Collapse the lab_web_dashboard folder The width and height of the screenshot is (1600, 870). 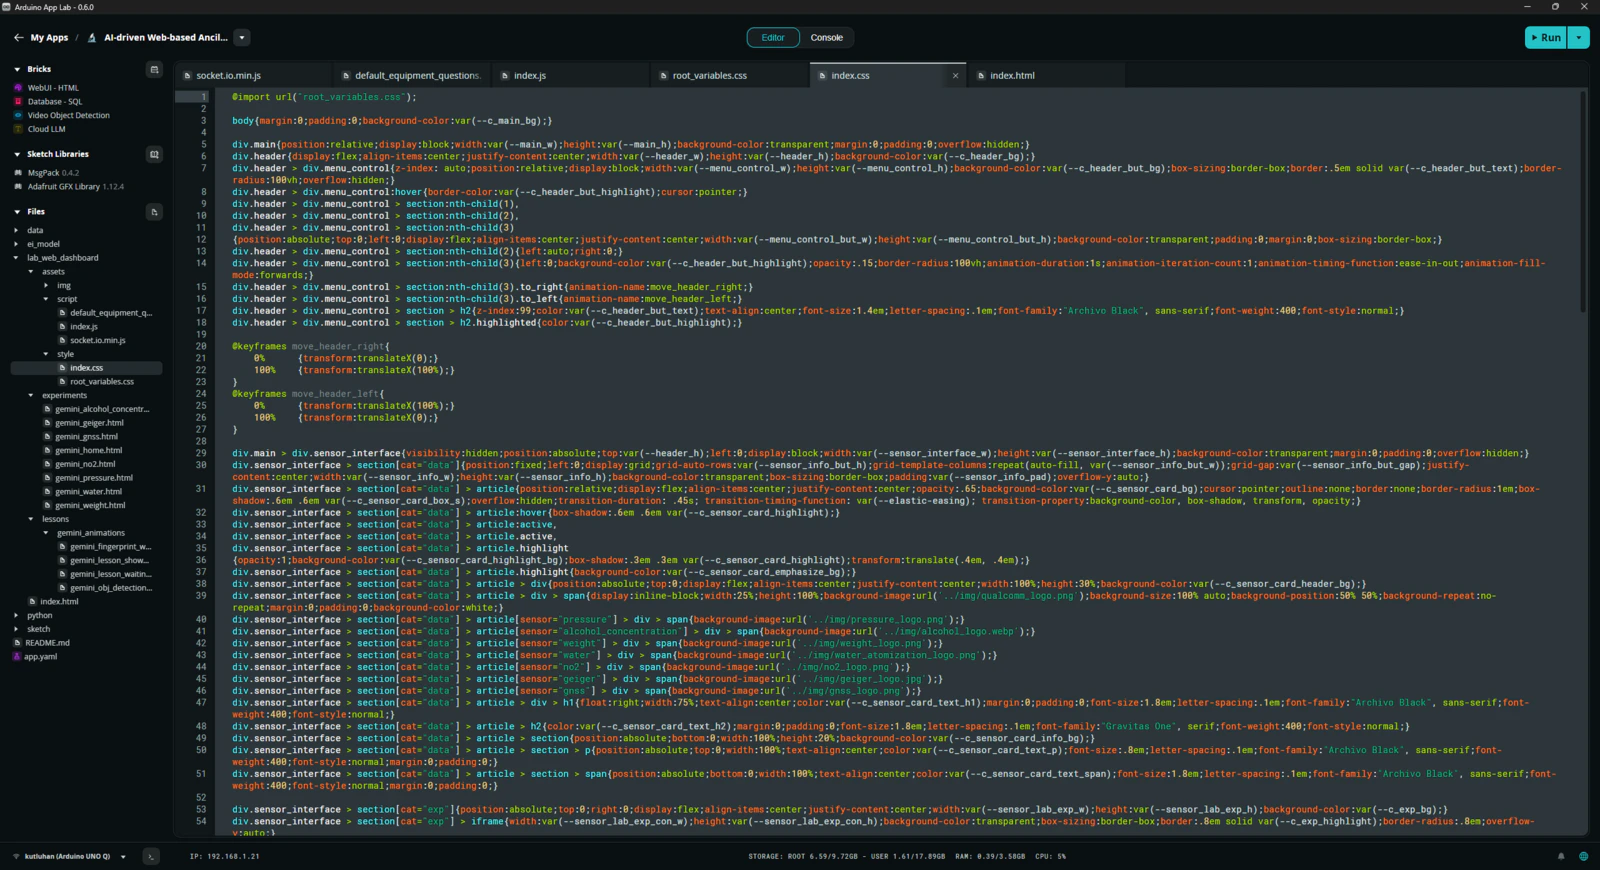[16, 258]
